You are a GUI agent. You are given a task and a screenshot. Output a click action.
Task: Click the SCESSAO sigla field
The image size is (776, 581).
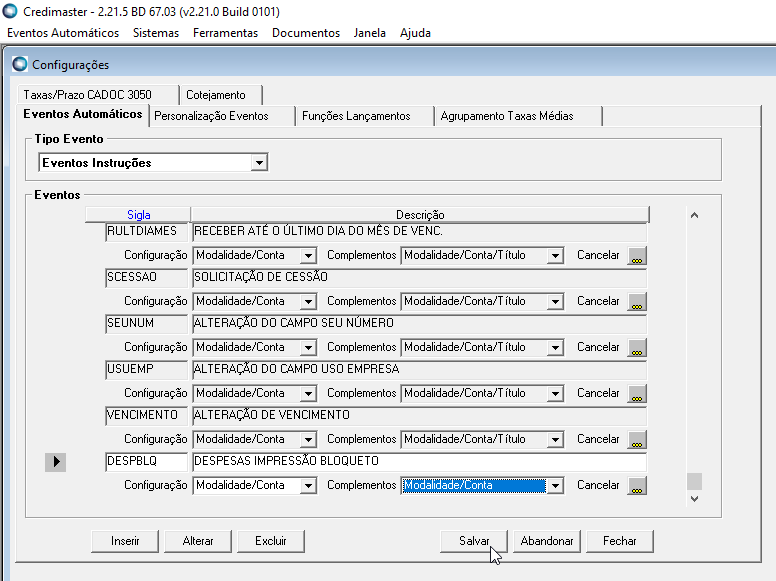coord(146,277)
